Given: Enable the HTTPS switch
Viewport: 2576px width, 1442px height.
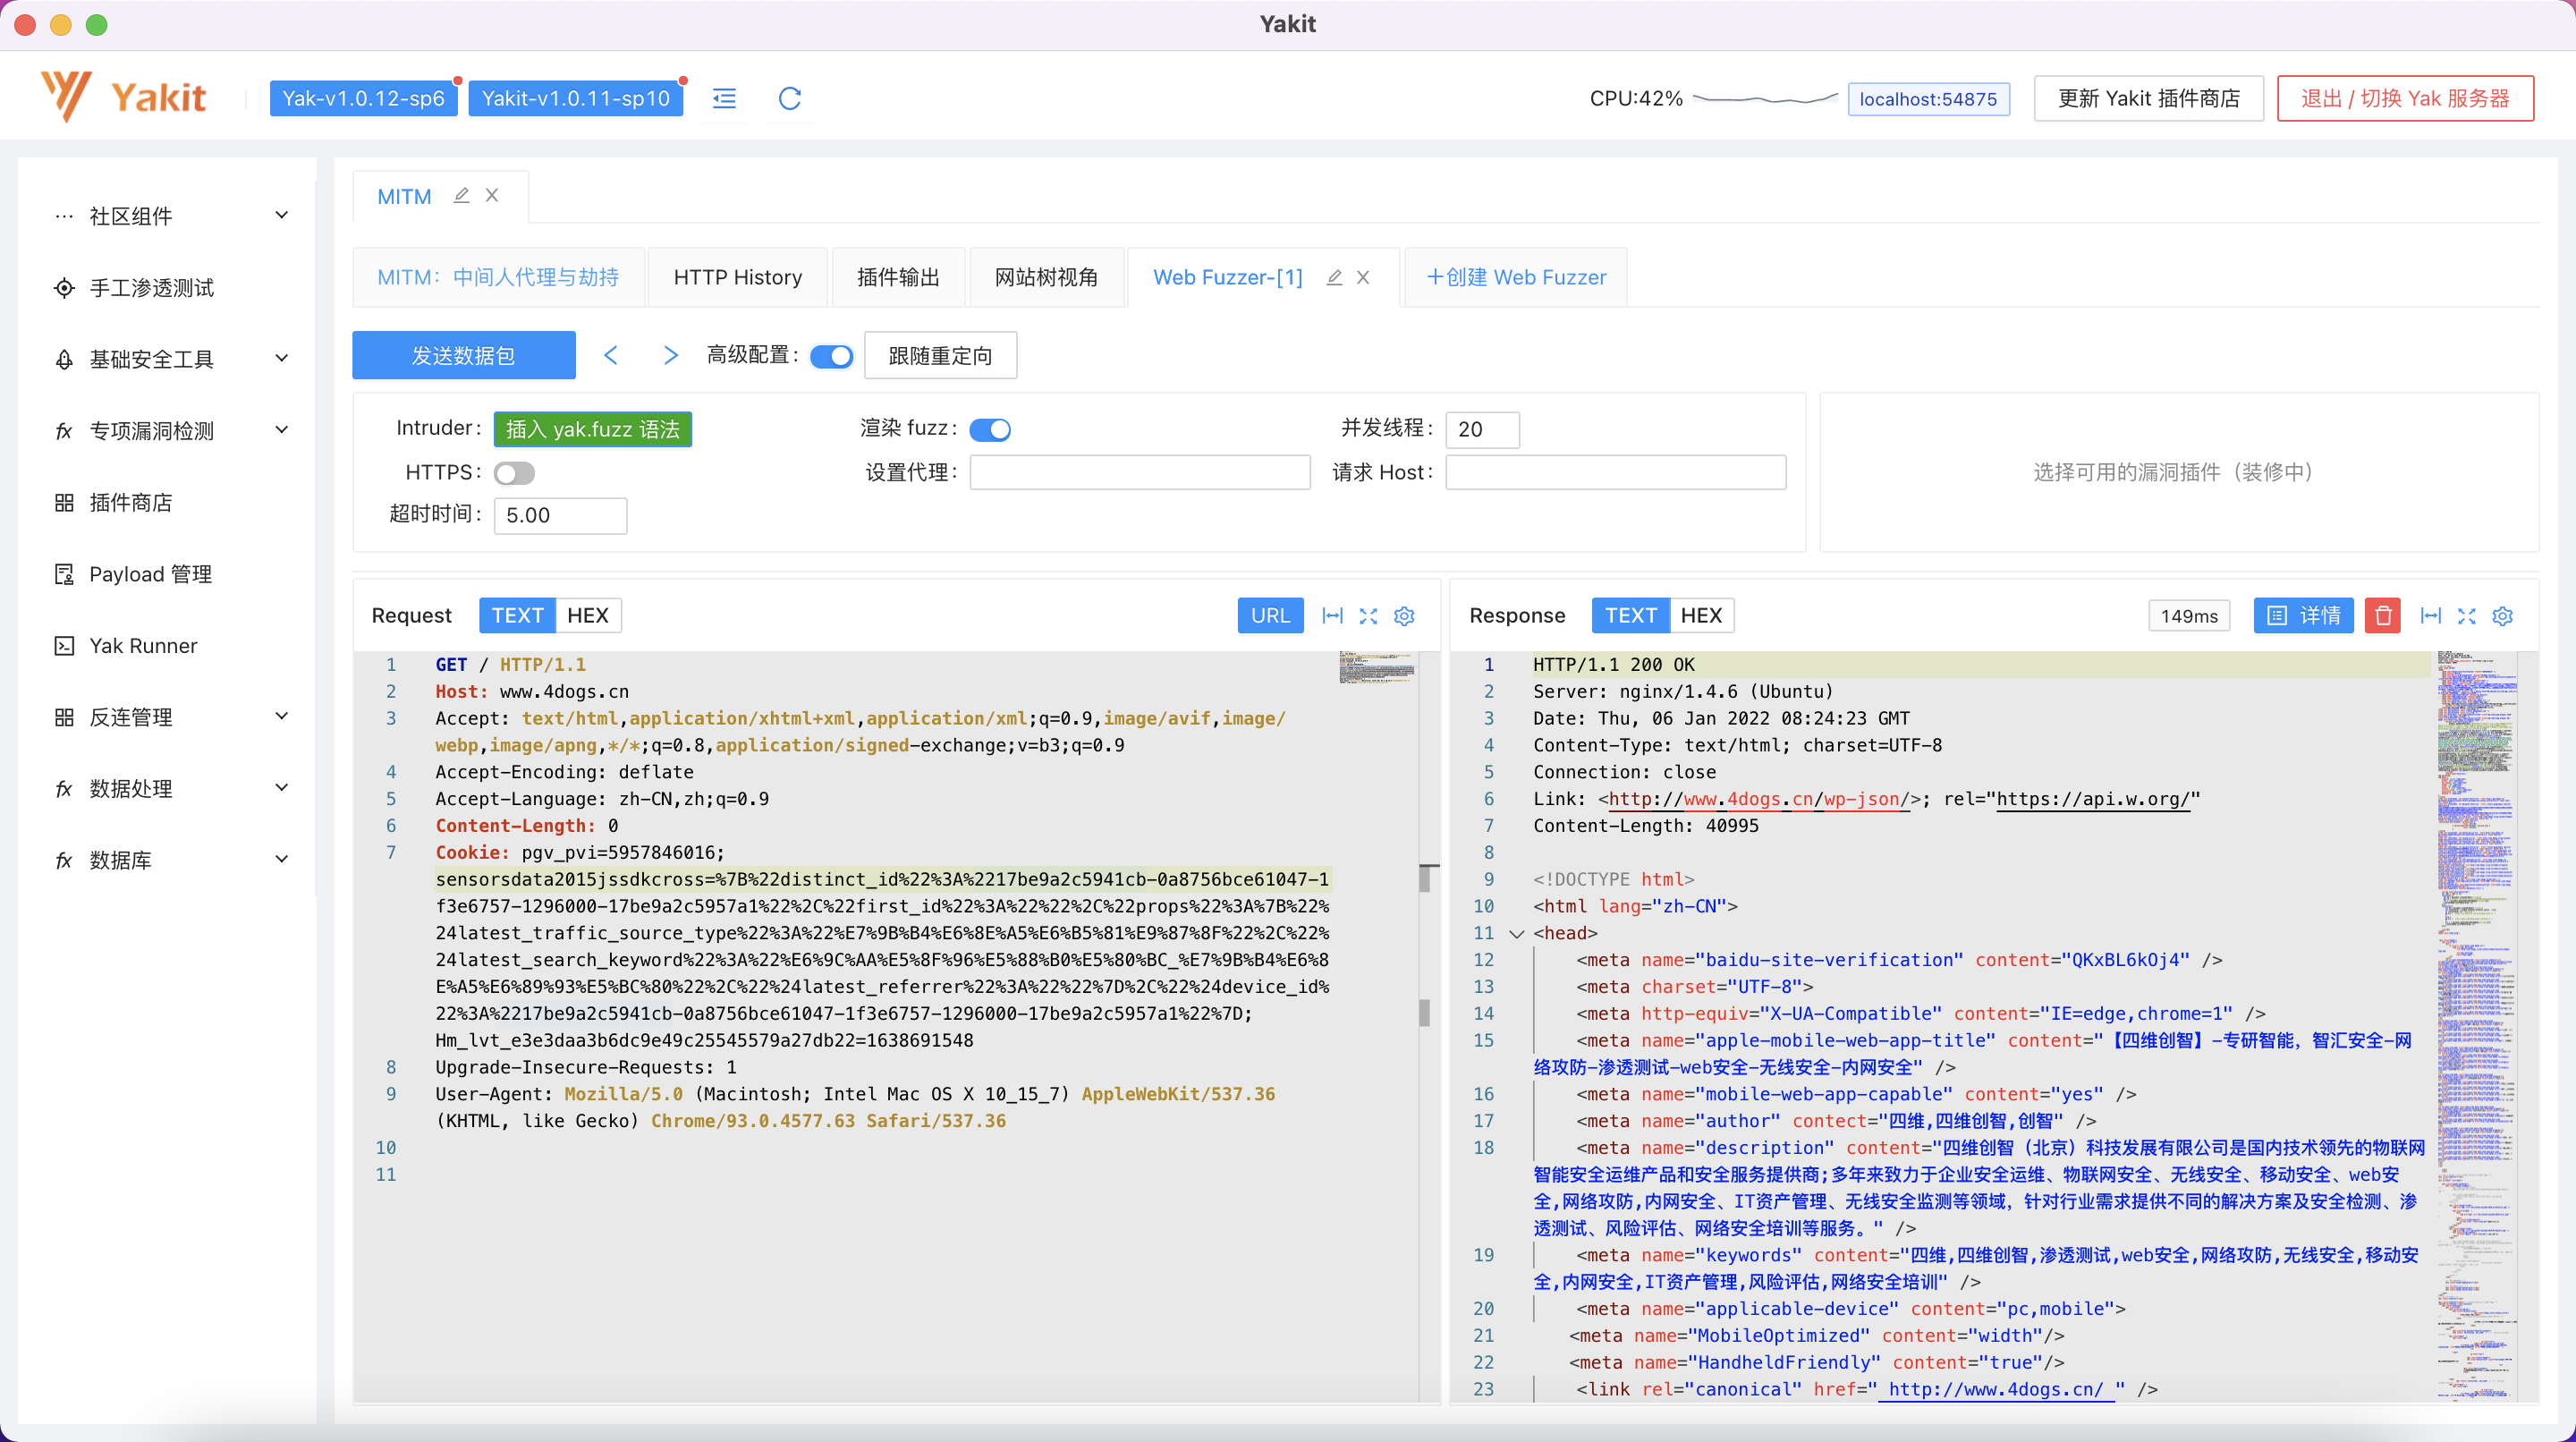Looking at the screenshot, I should [514, 472].
